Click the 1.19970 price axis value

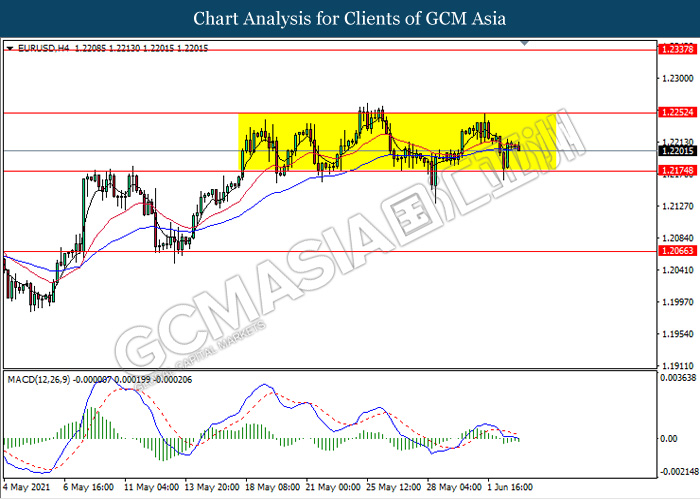(678, 302)
